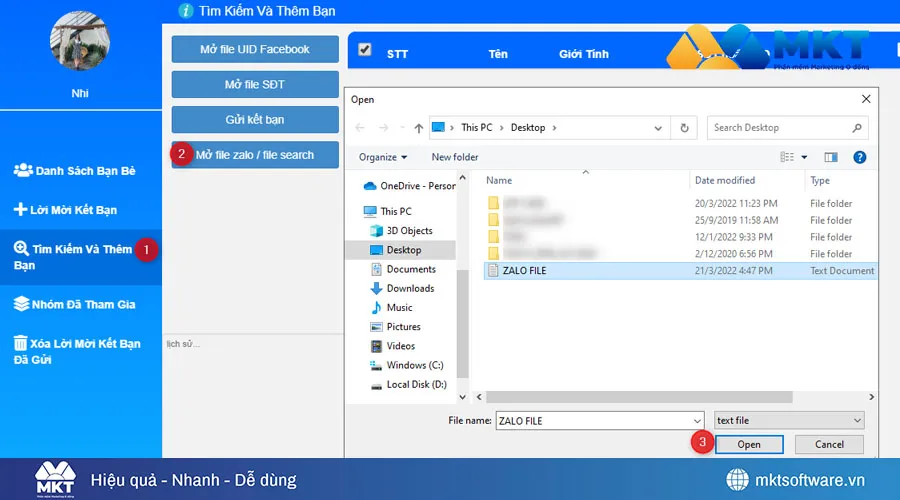Click the navigation pane scroll down arrow
The image size is (900, 500).
click(x=463, y=397)
